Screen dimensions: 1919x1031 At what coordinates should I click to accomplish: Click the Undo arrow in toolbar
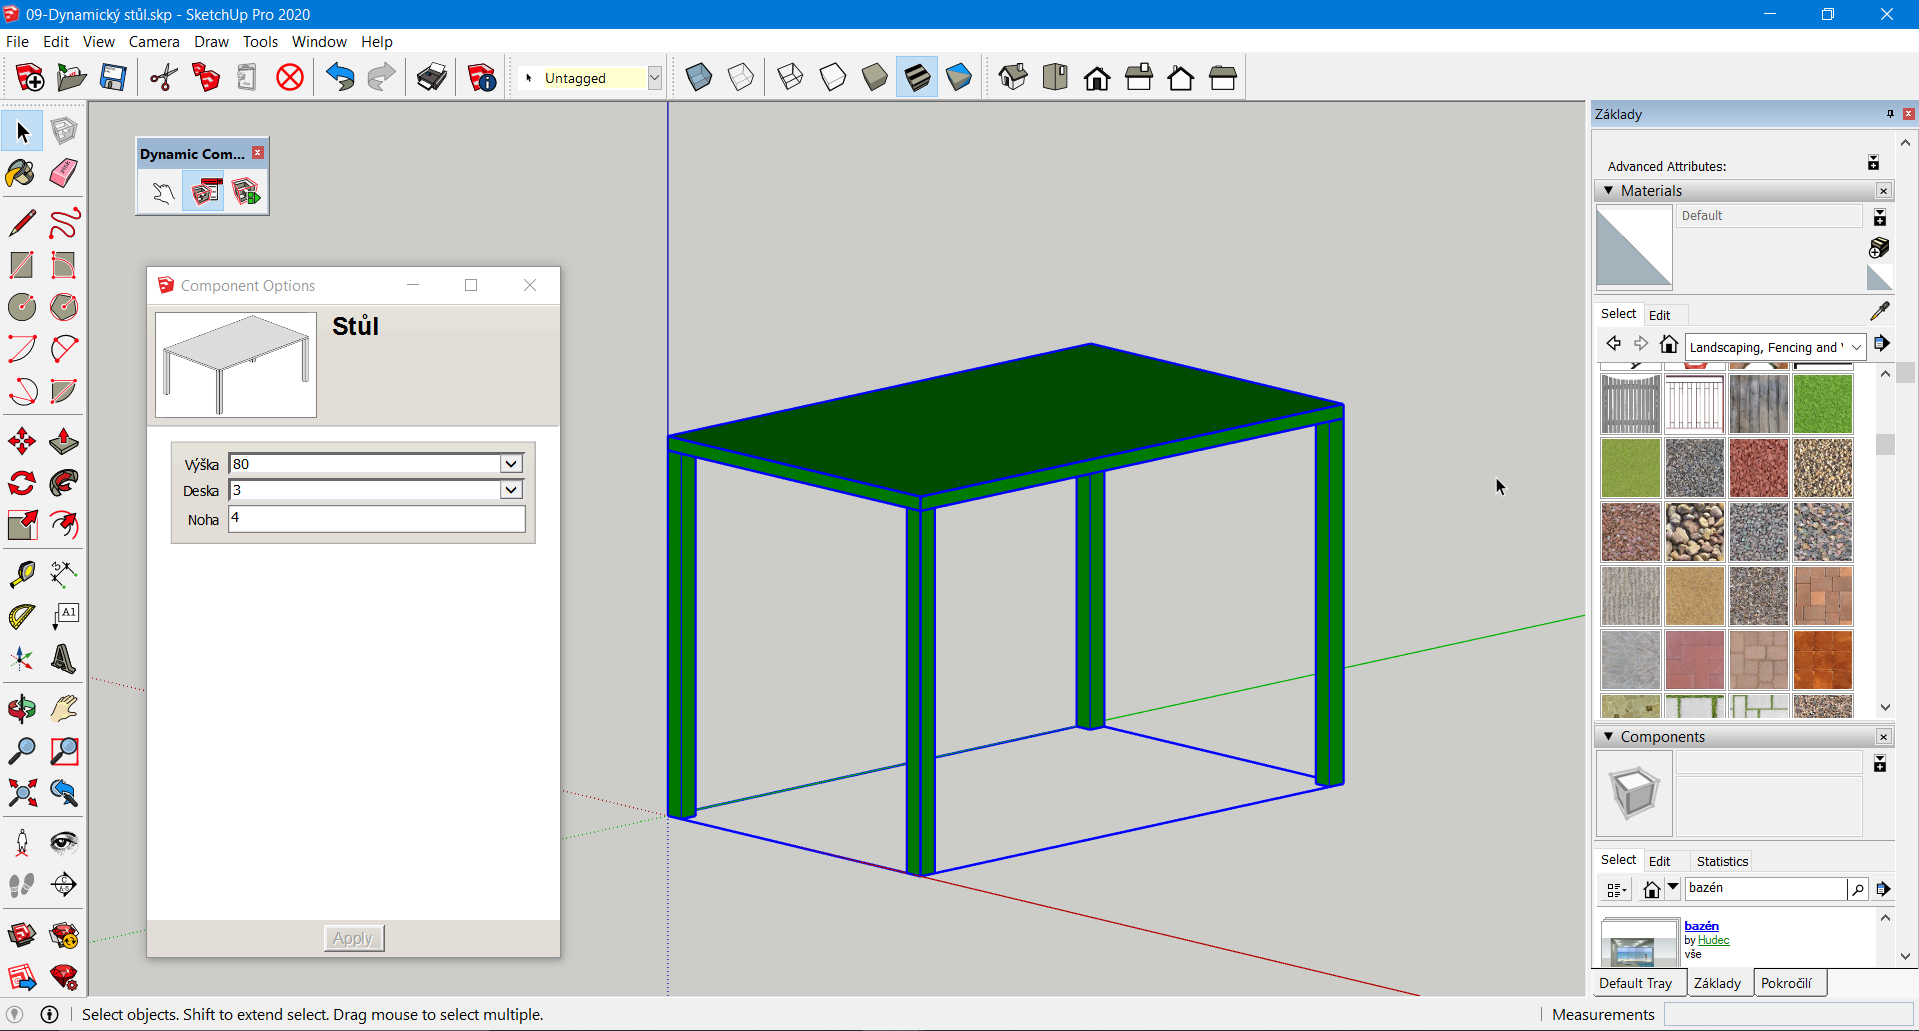point(340,77)
